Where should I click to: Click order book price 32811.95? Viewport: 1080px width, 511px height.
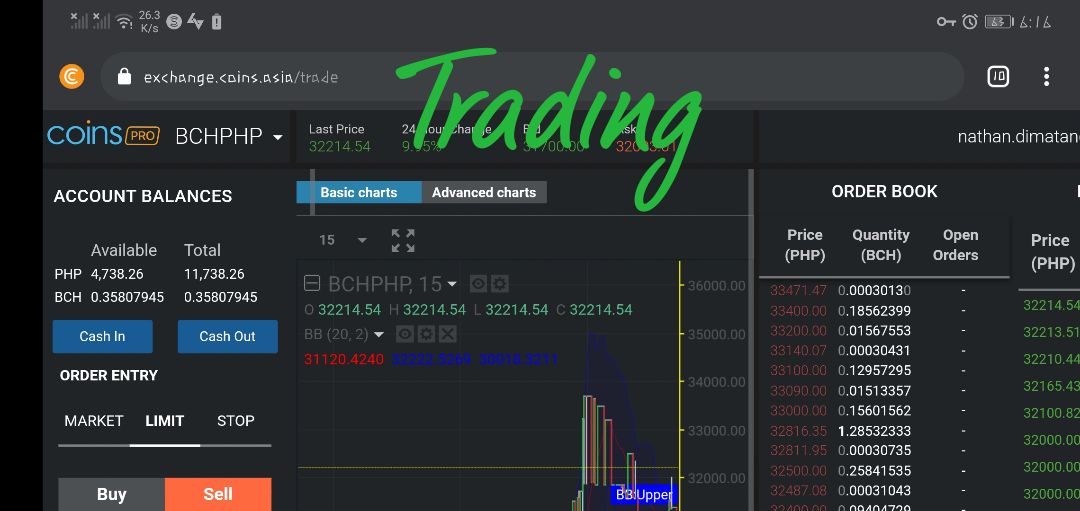coord(798,450)
